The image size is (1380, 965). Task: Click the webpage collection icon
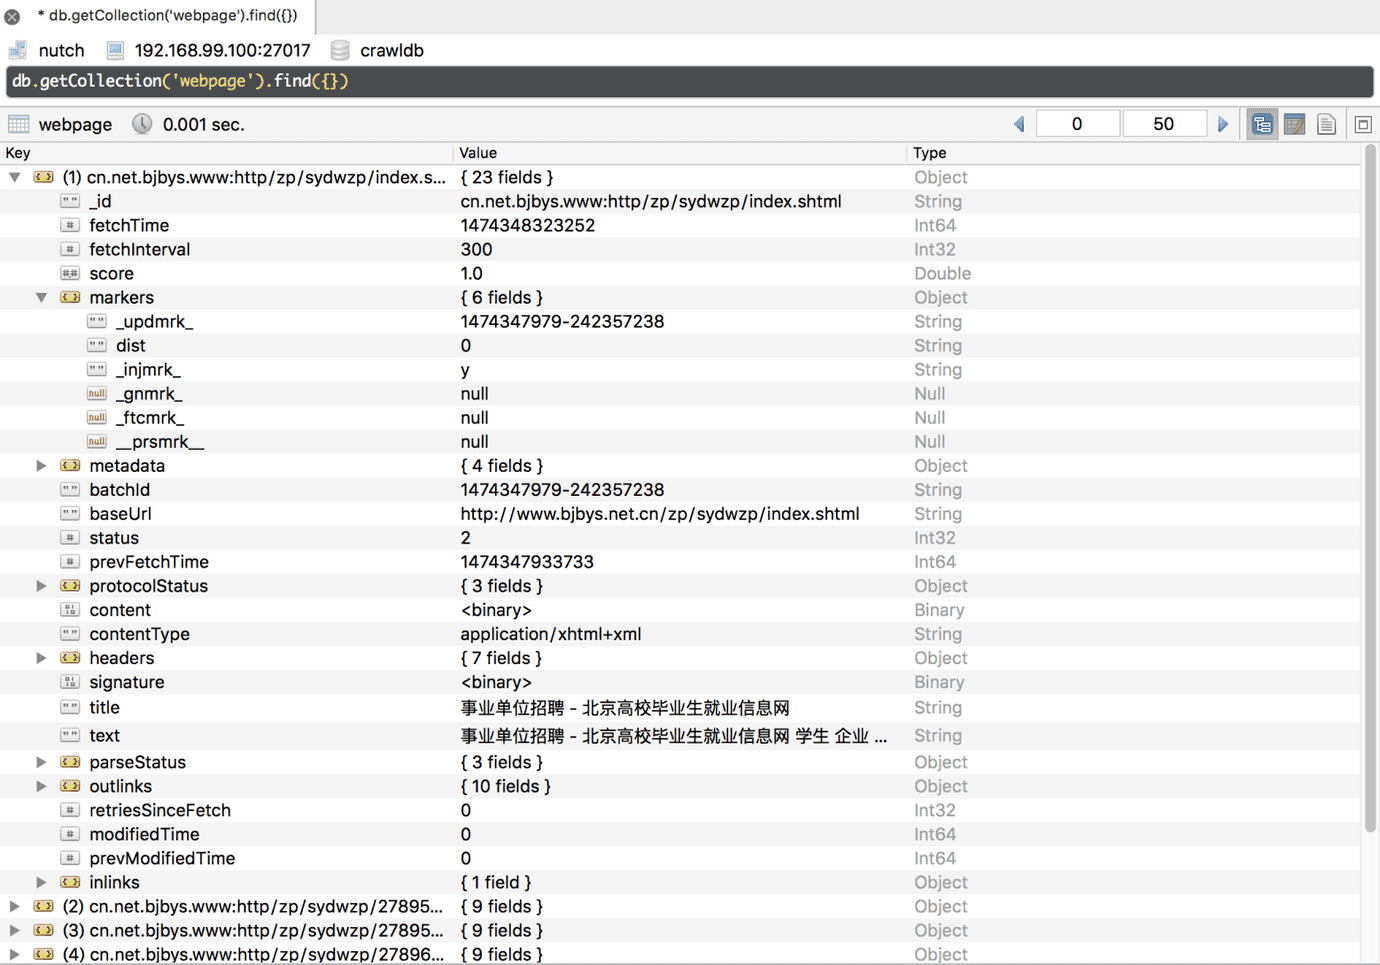(18, 124)
